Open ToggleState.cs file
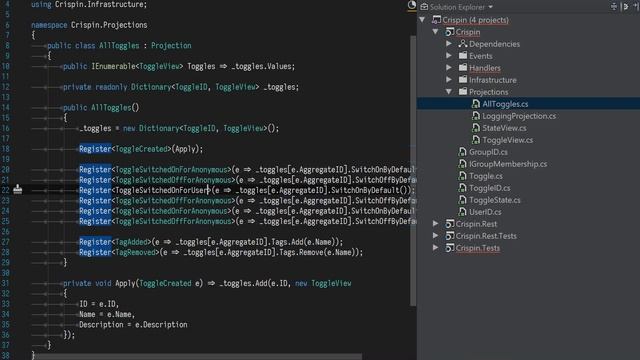This screenshot has width=640, height=360. click(495, 200)
